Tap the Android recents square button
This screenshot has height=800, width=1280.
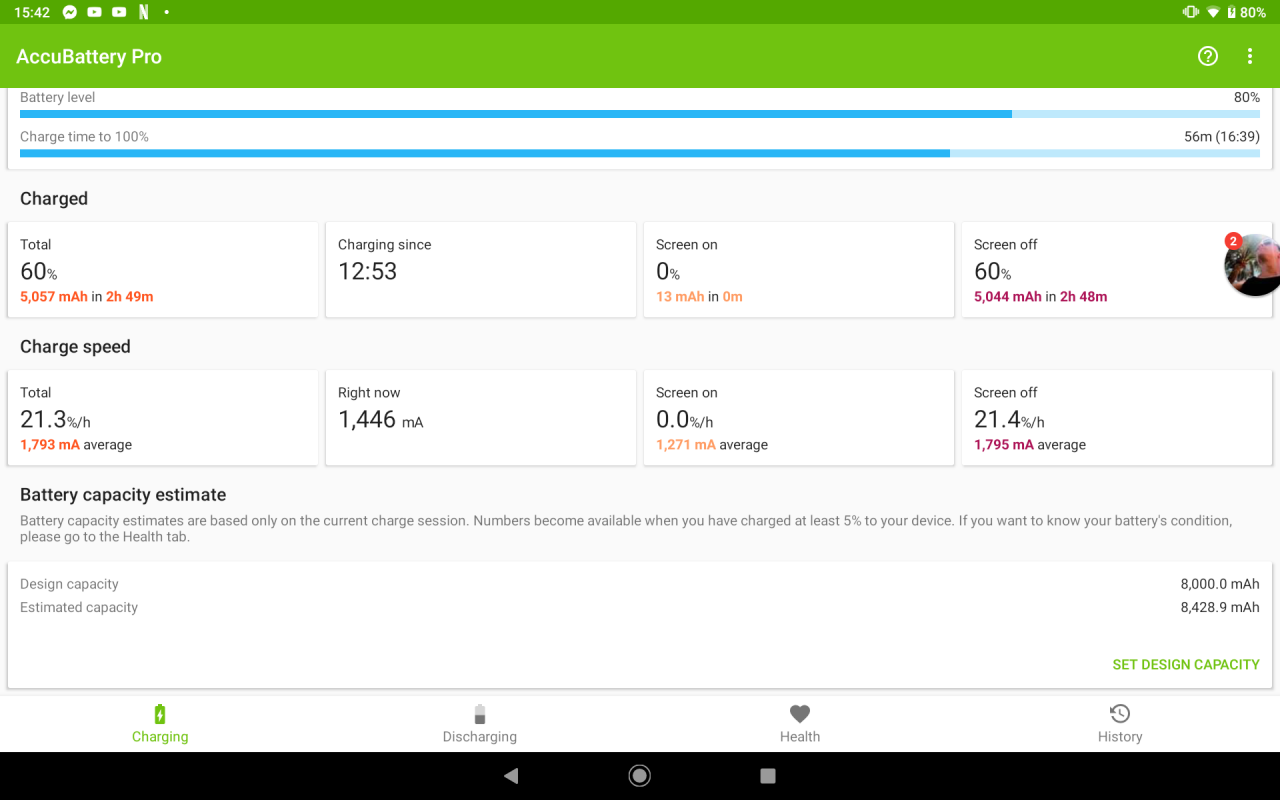(768, 776)
